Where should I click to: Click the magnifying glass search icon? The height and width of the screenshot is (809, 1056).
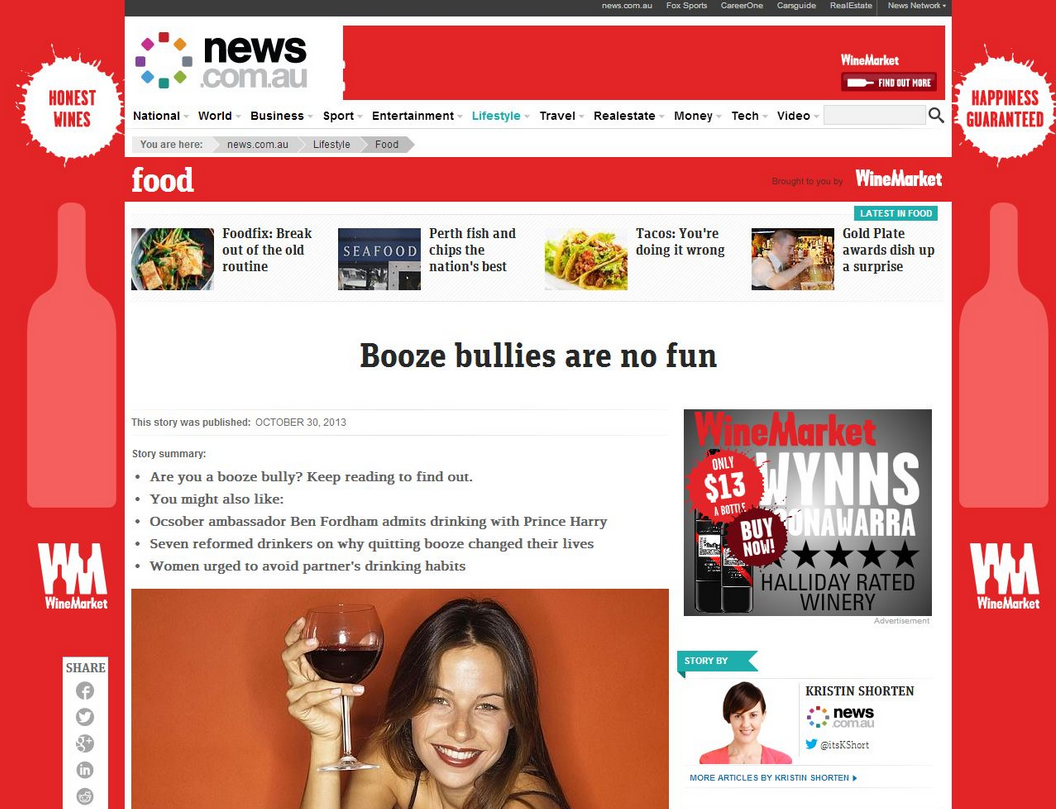pos(935,115)
